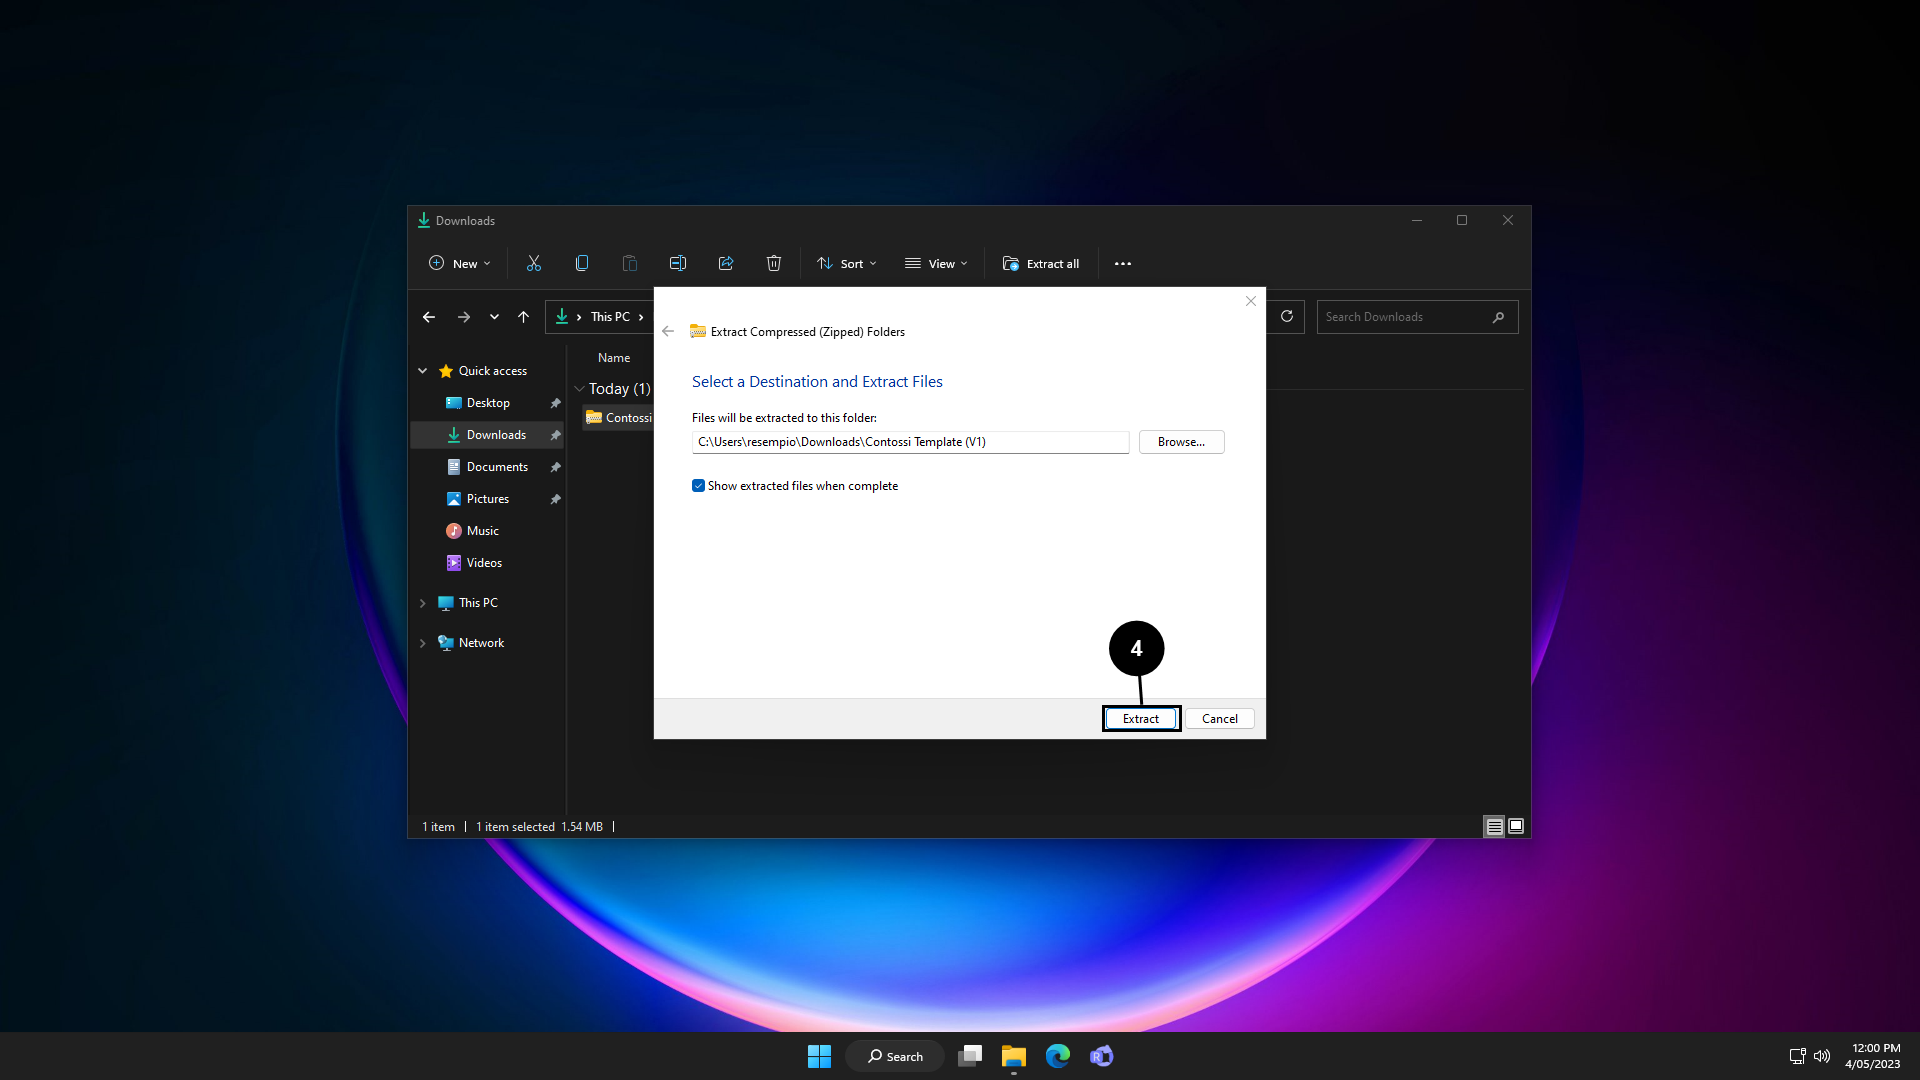Collapse the Quick access section
The image size is (1920, 1080).
tap(423, 371)
